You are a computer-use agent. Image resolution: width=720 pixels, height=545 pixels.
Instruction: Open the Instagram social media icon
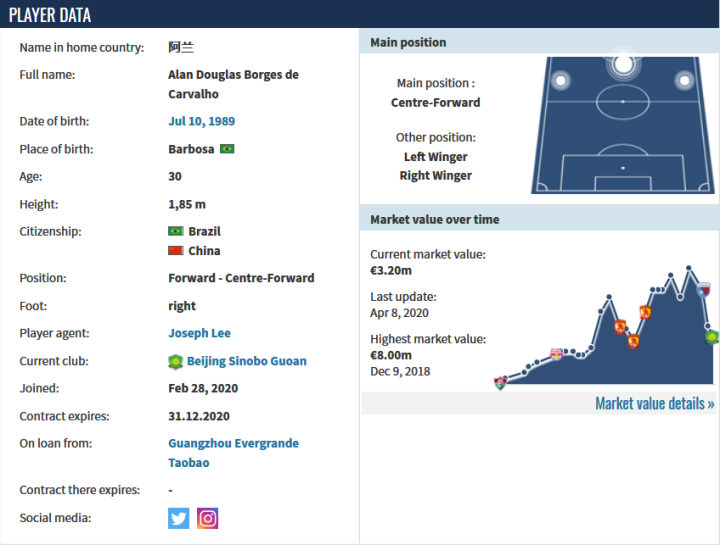coord(207,518)
